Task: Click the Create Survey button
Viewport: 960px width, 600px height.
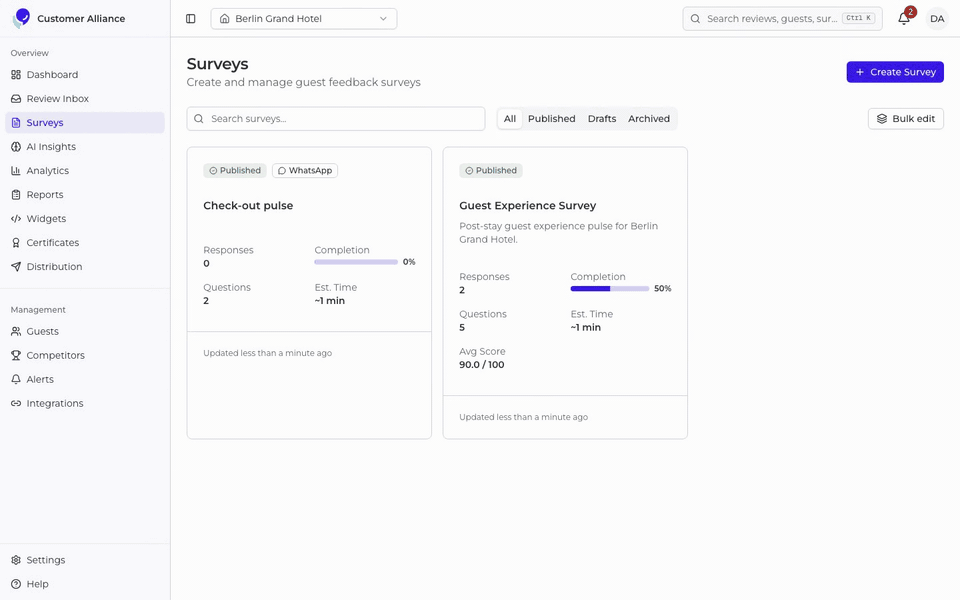Action: (895, 72)
